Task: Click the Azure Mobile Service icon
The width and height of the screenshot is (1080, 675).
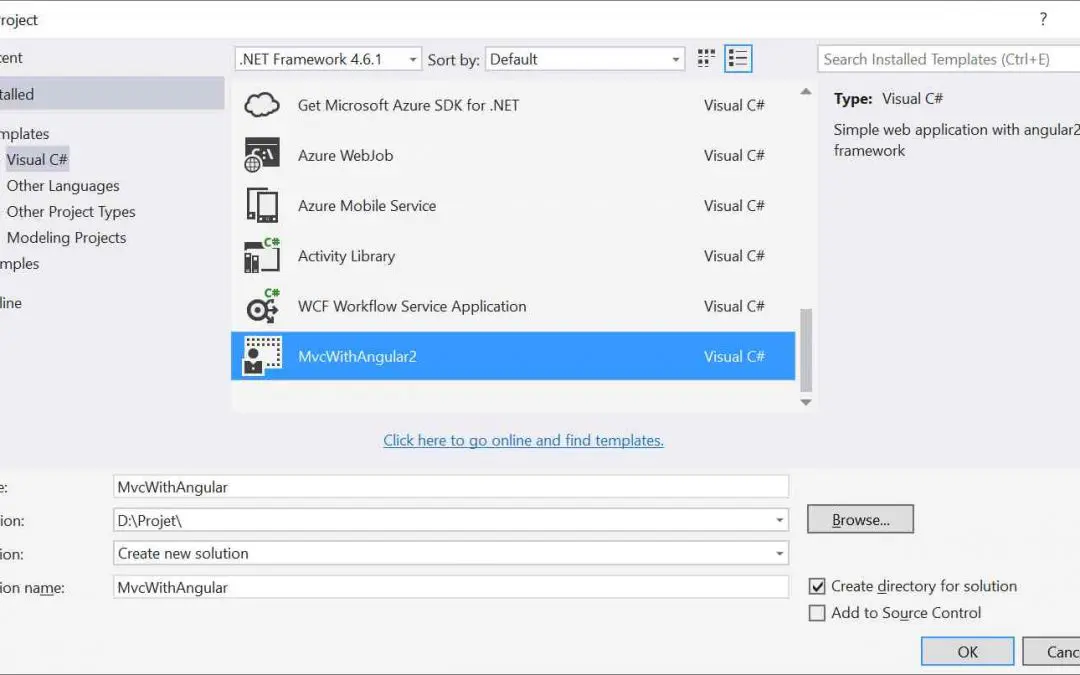Action: (x=262, y=205)
